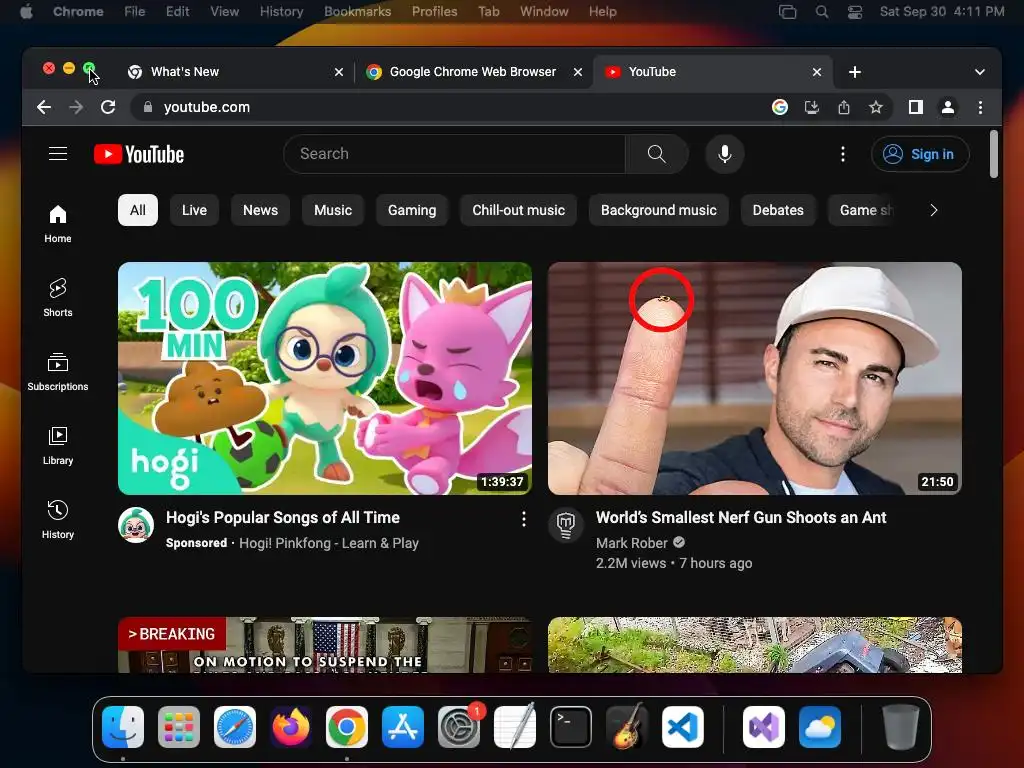The width and height of the screenshot is (1024, 768).
Task: Open the History menu in menu bar
Action: (281, 12)
